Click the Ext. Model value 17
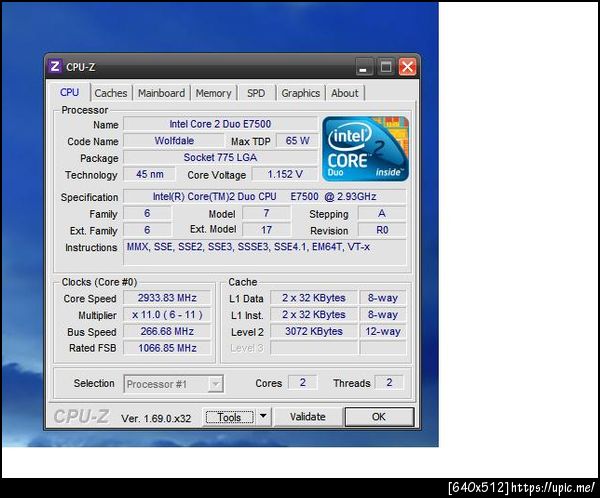This screenshot has width=600, height=498. coord(266,230)
